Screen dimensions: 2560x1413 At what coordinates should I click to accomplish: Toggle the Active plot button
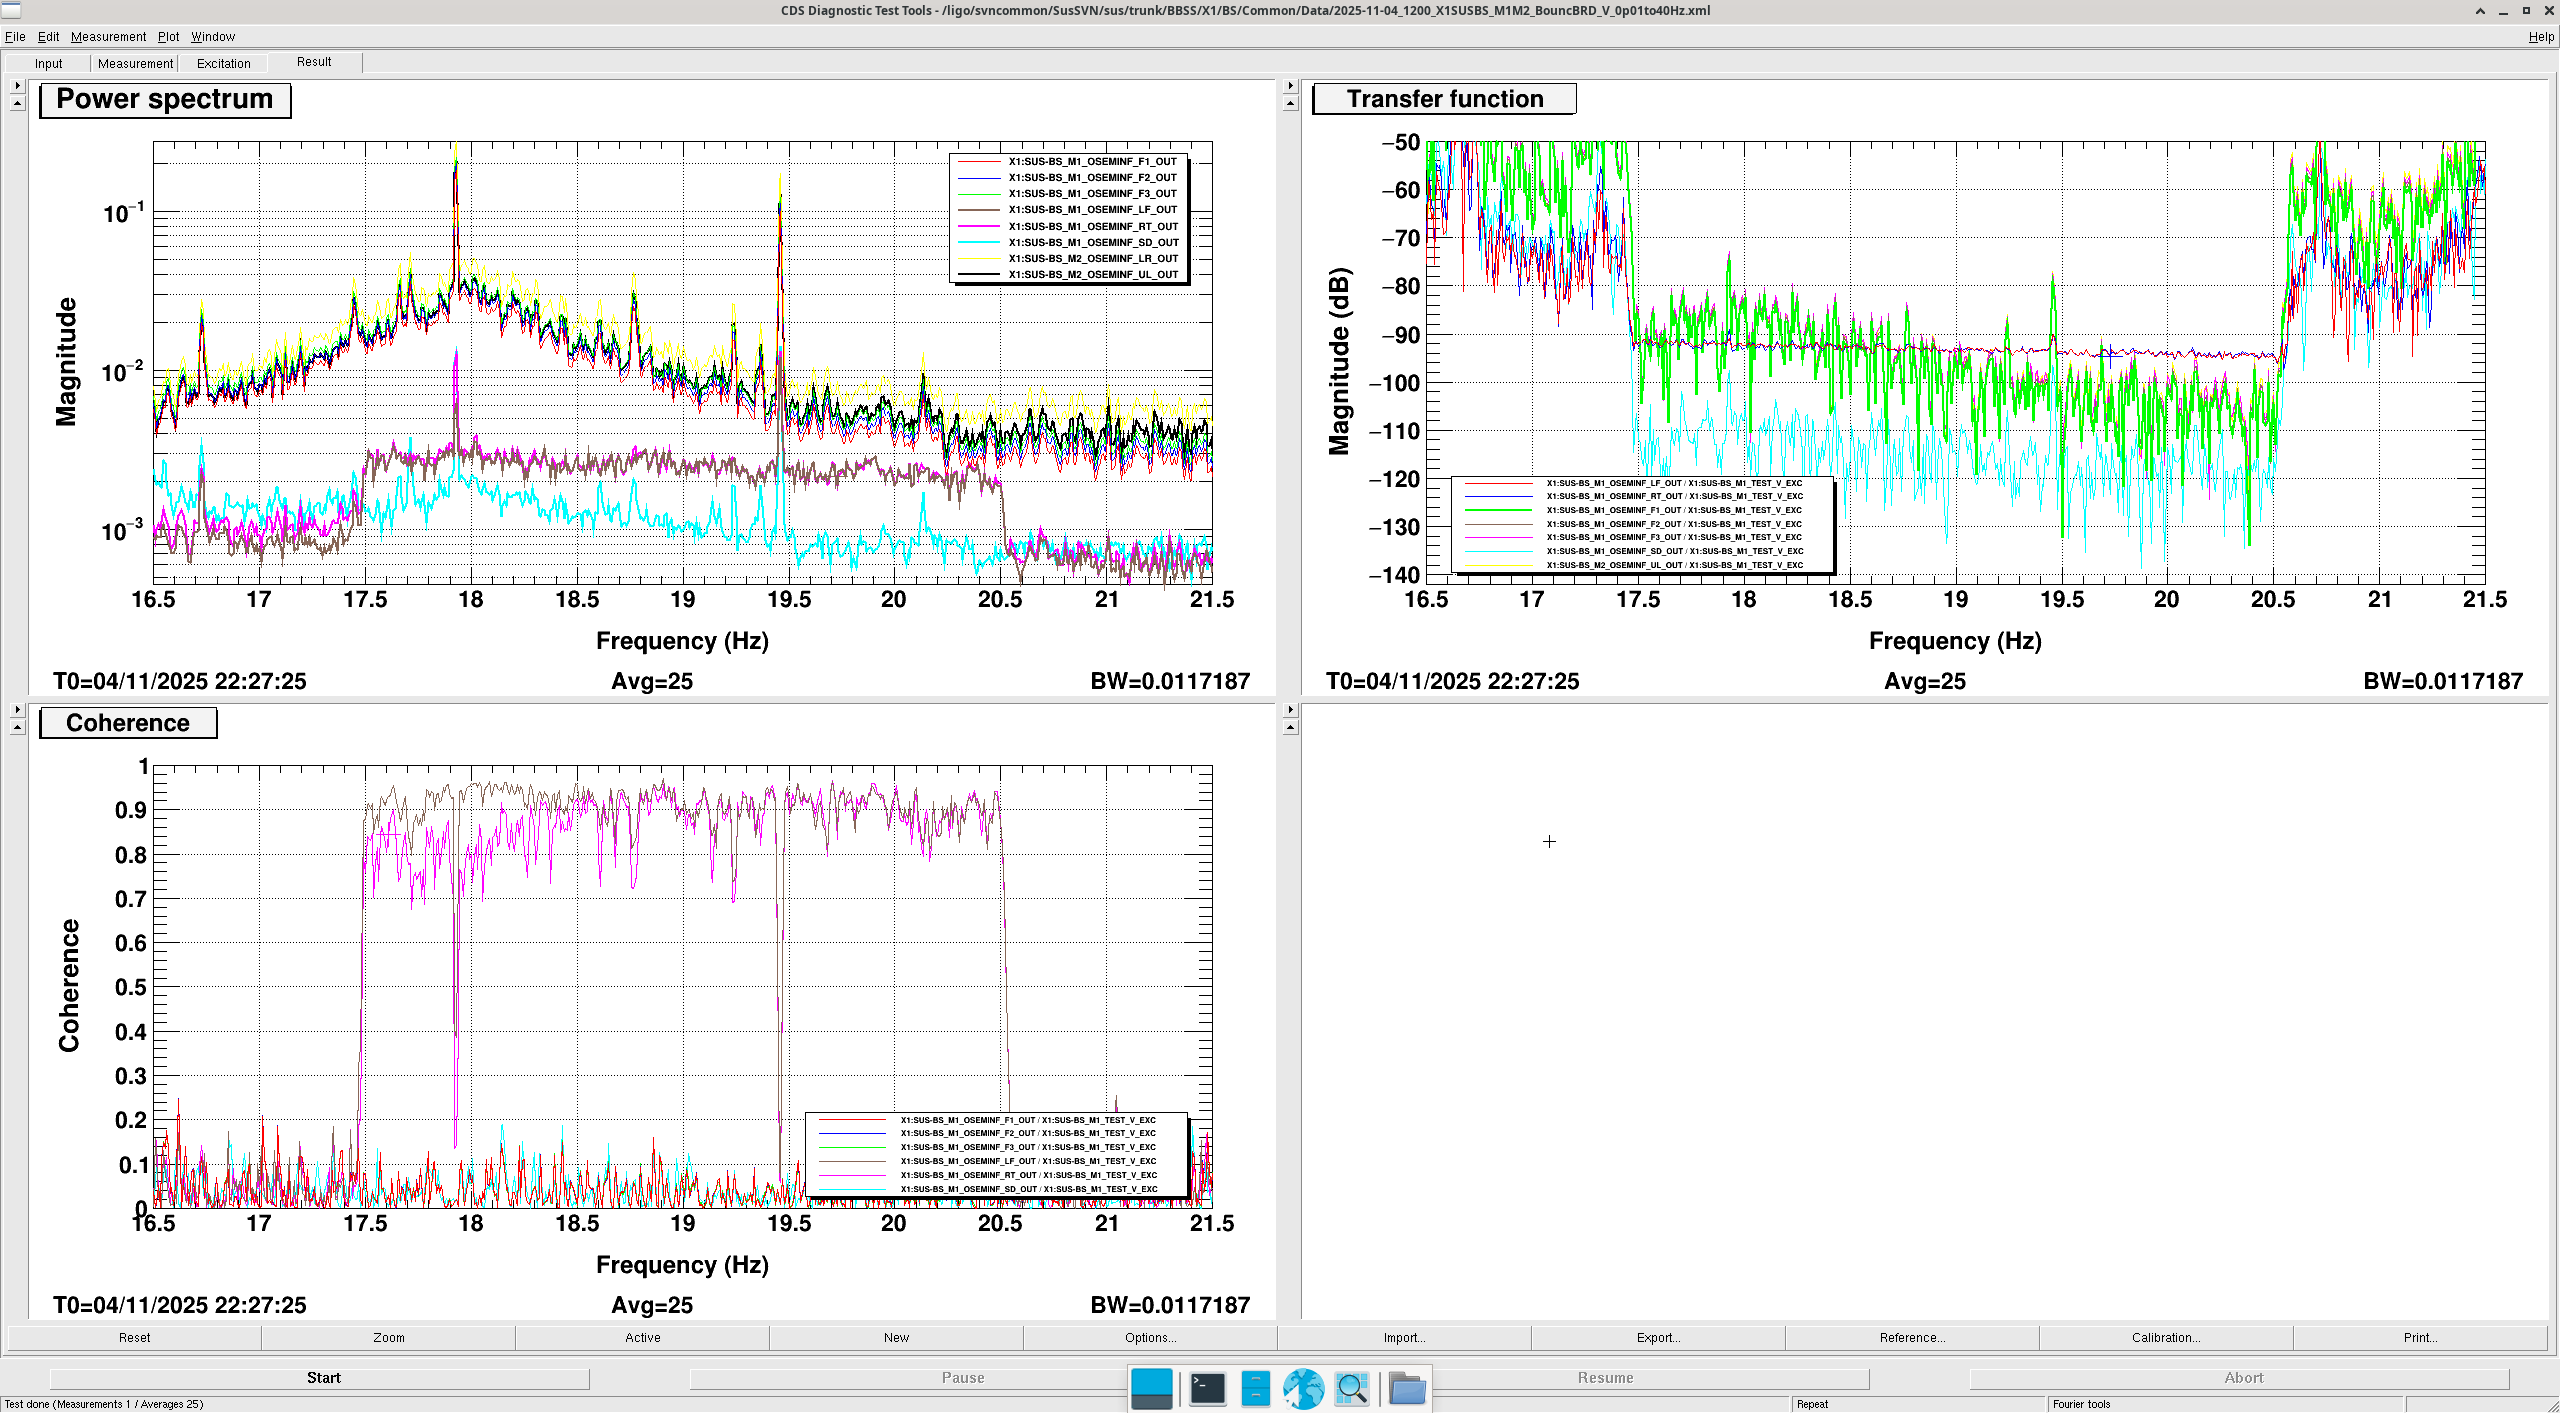tap(642, 1337)
